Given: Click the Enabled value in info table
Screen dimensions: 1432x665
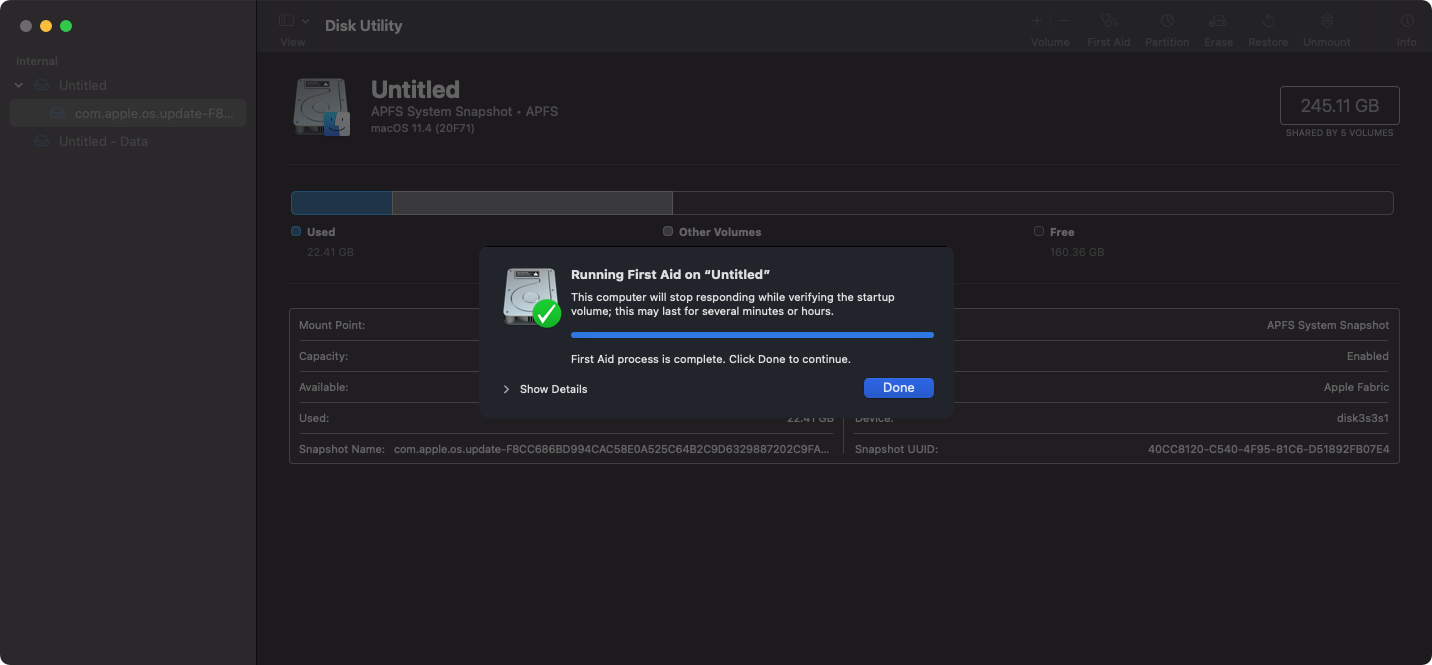Looking at the screenshot, I should (x=1368, y=356).
